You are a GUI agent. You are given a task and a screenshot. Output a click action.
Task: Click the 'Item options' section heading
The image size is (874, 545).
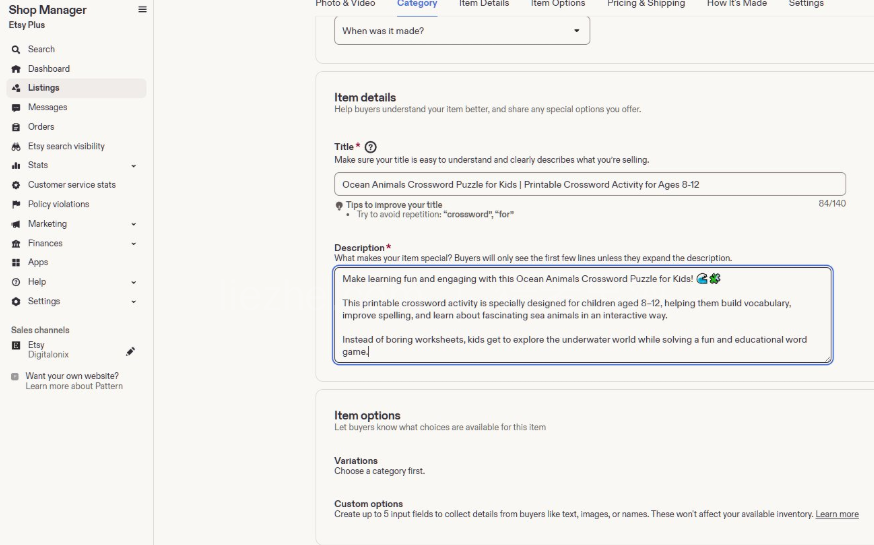pos(367,415)
